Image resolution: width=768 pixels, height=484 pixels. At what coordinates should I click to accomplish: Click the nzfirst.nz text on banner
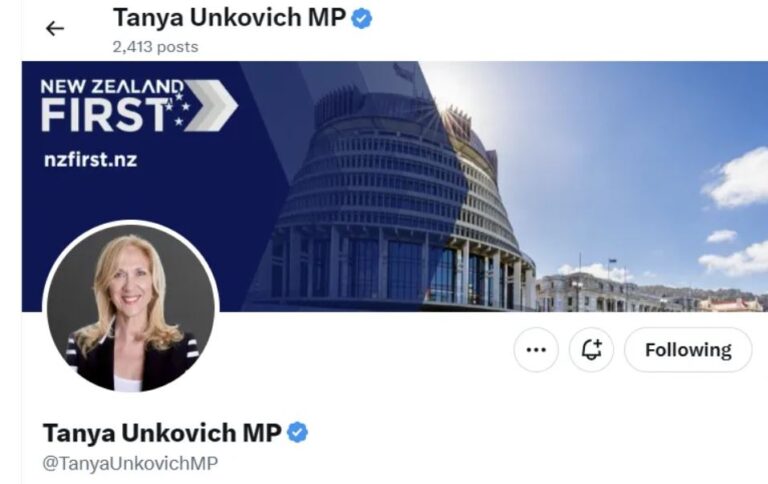91,160
